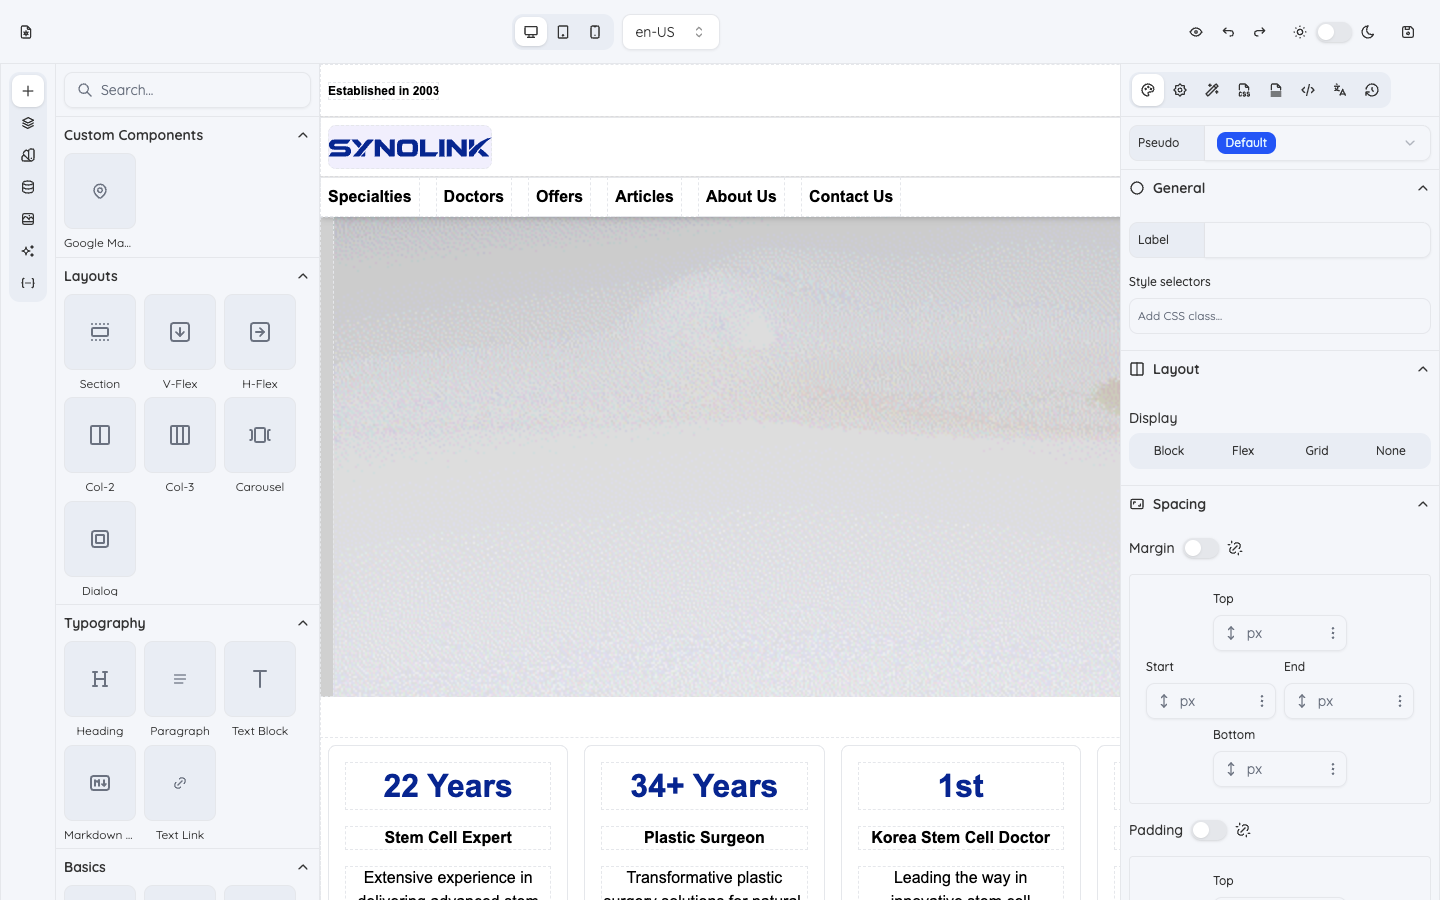Screen dimensions: 1440x900
Task: Toggle the Padding linked switch
Action: tap(1208, 830)
